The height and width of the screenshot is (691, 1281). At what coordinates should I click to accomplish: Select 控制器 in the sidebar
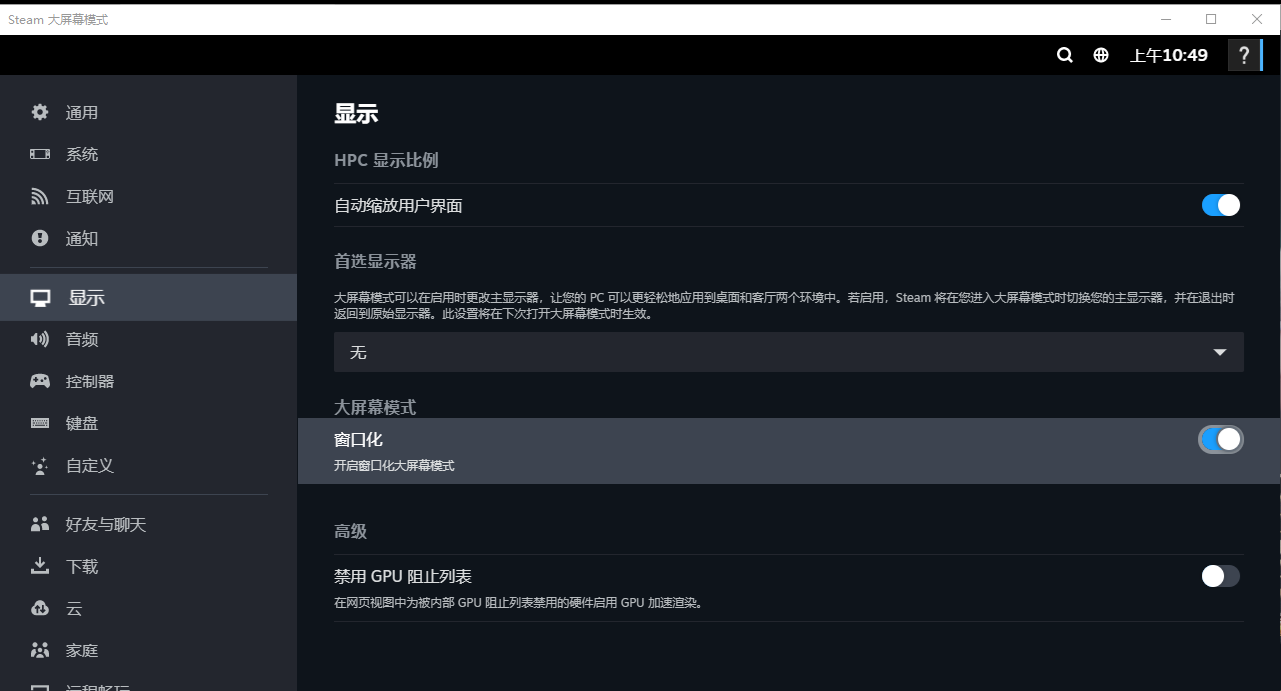[148, 381]
